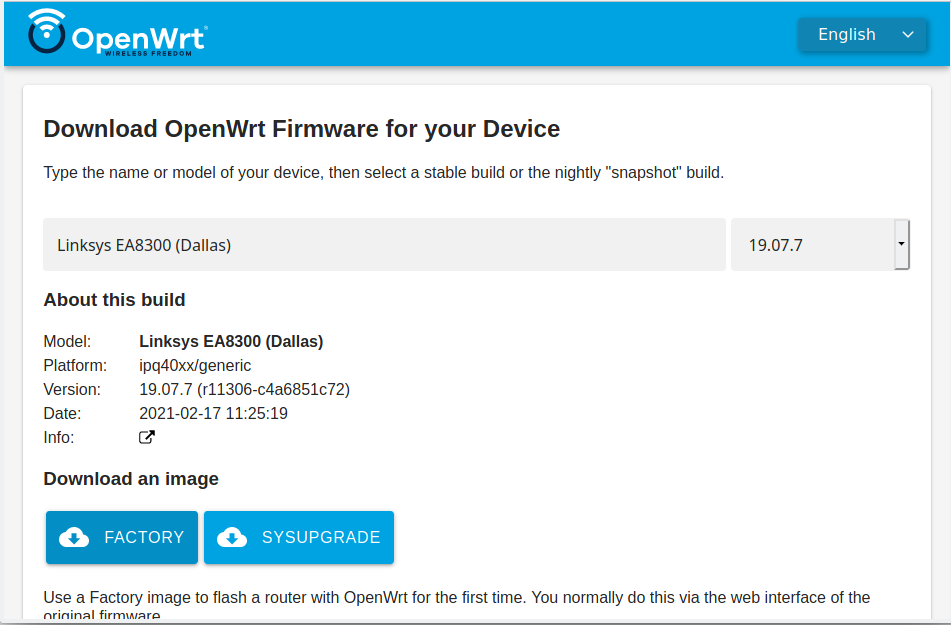This screenshot has width=951, height=625.
Task: Click the "About this build" heading
Action: [114, 300]
